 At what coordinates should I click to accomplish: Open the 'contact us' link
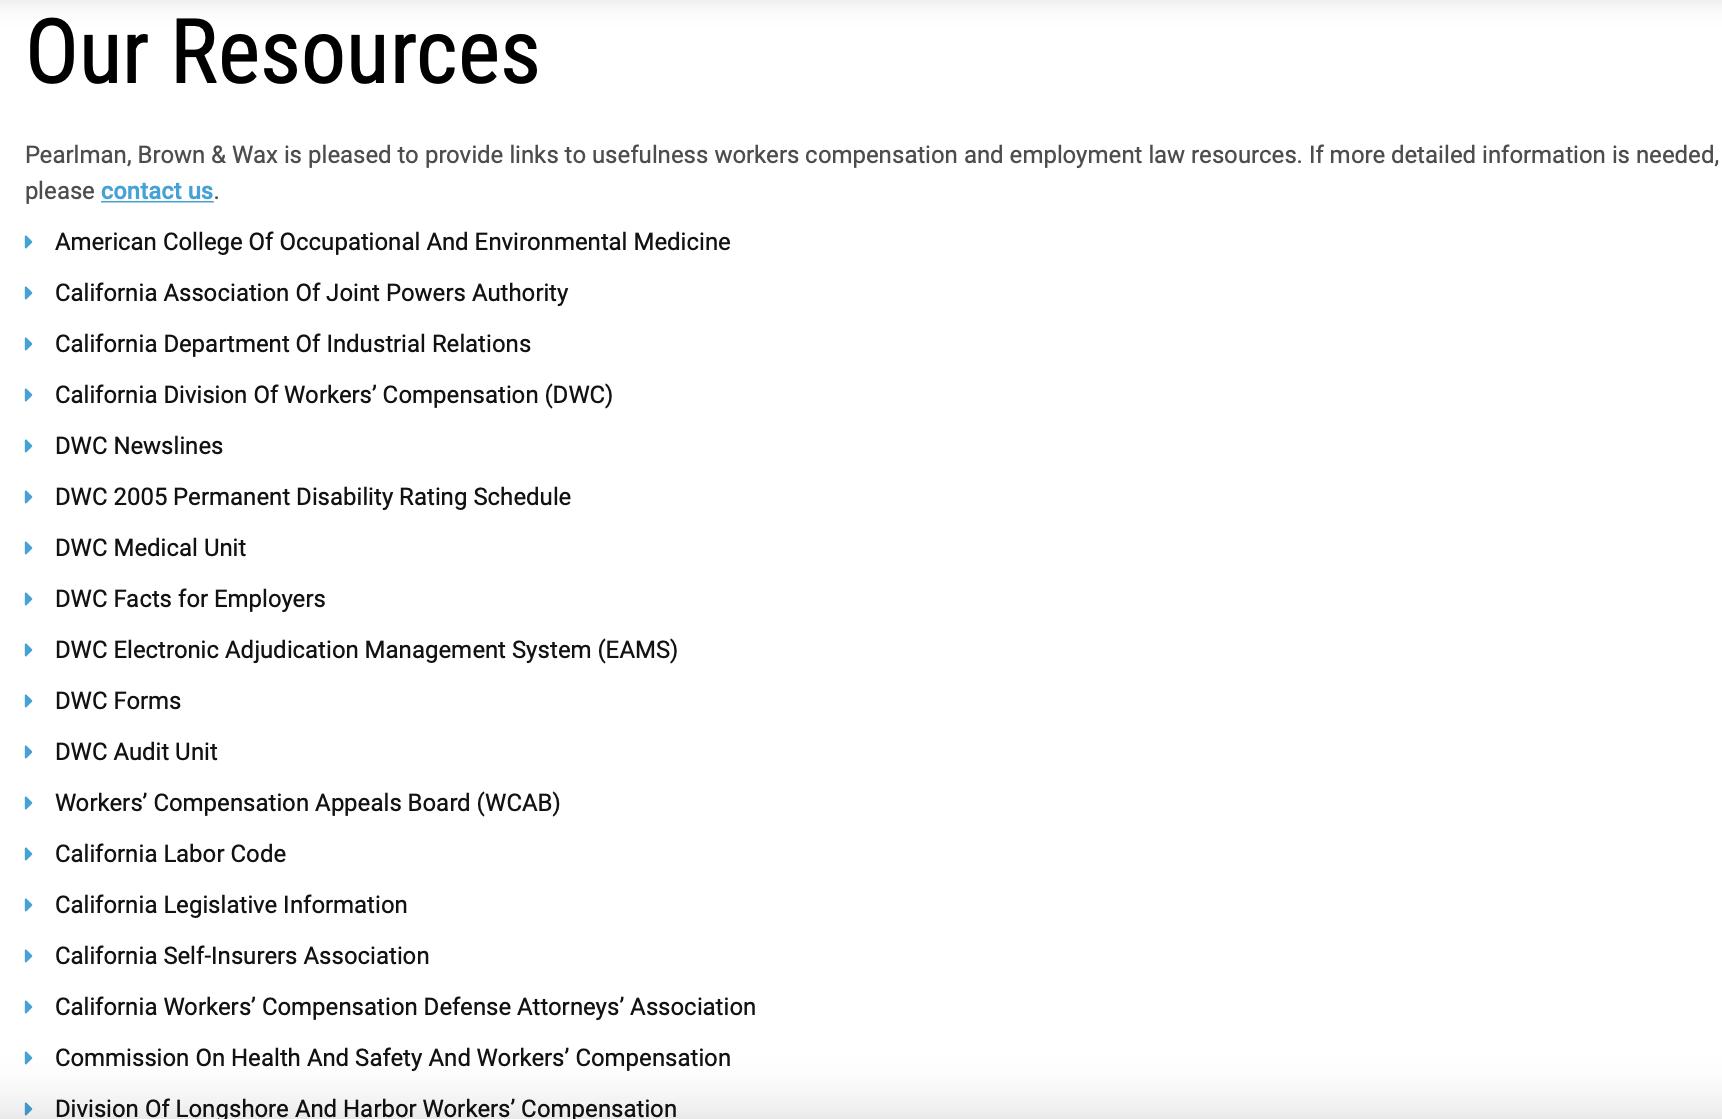(x=157, y=191)
